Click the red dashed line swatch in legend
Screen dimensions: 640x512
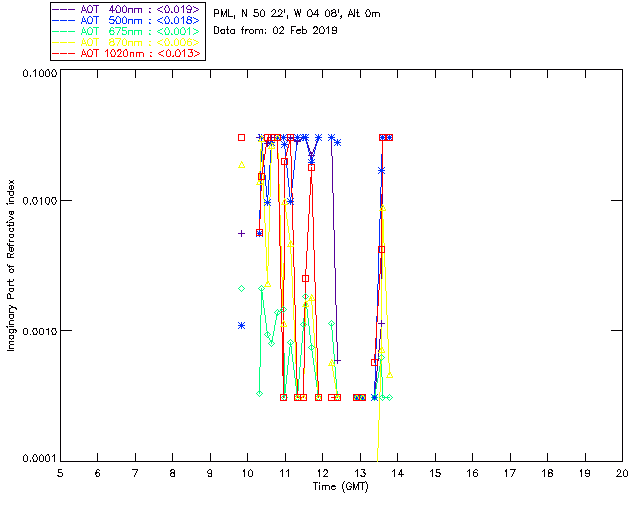point(64,53)
